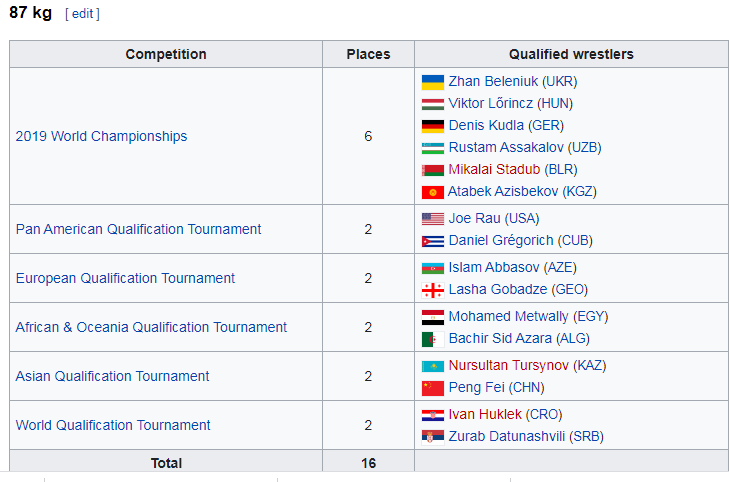Open World Qualification Tournament link
This screenshot has height=482, width=729.
click(x=113, y=425)
